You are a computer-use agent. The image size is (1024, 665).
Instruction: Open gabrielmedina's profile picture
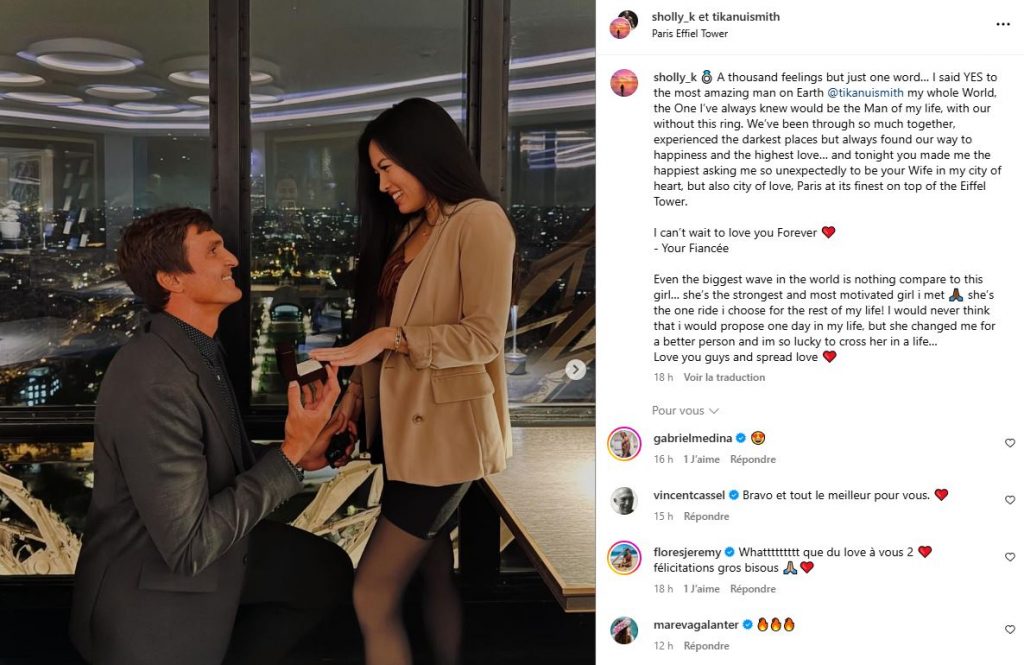624,444
